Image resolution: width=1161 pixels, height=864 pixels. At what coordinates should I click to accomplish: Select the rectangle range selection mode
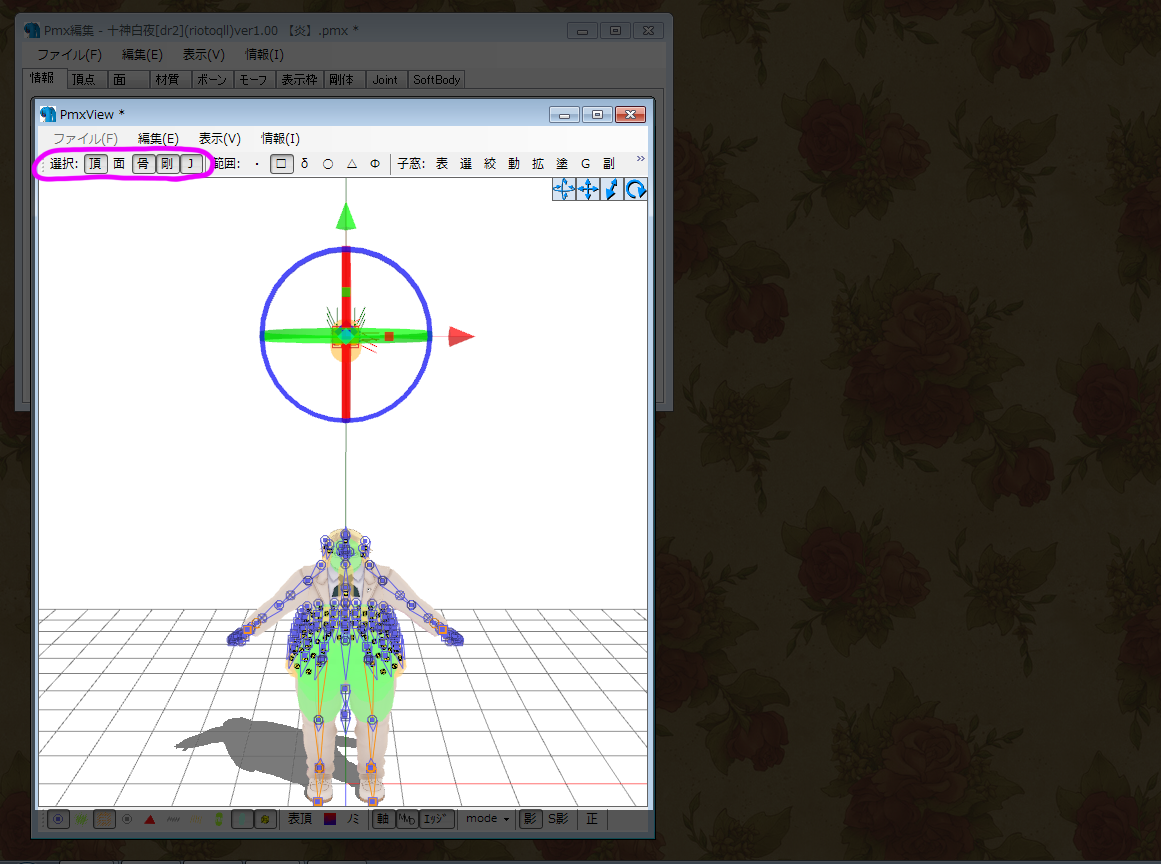pos(281,164)
